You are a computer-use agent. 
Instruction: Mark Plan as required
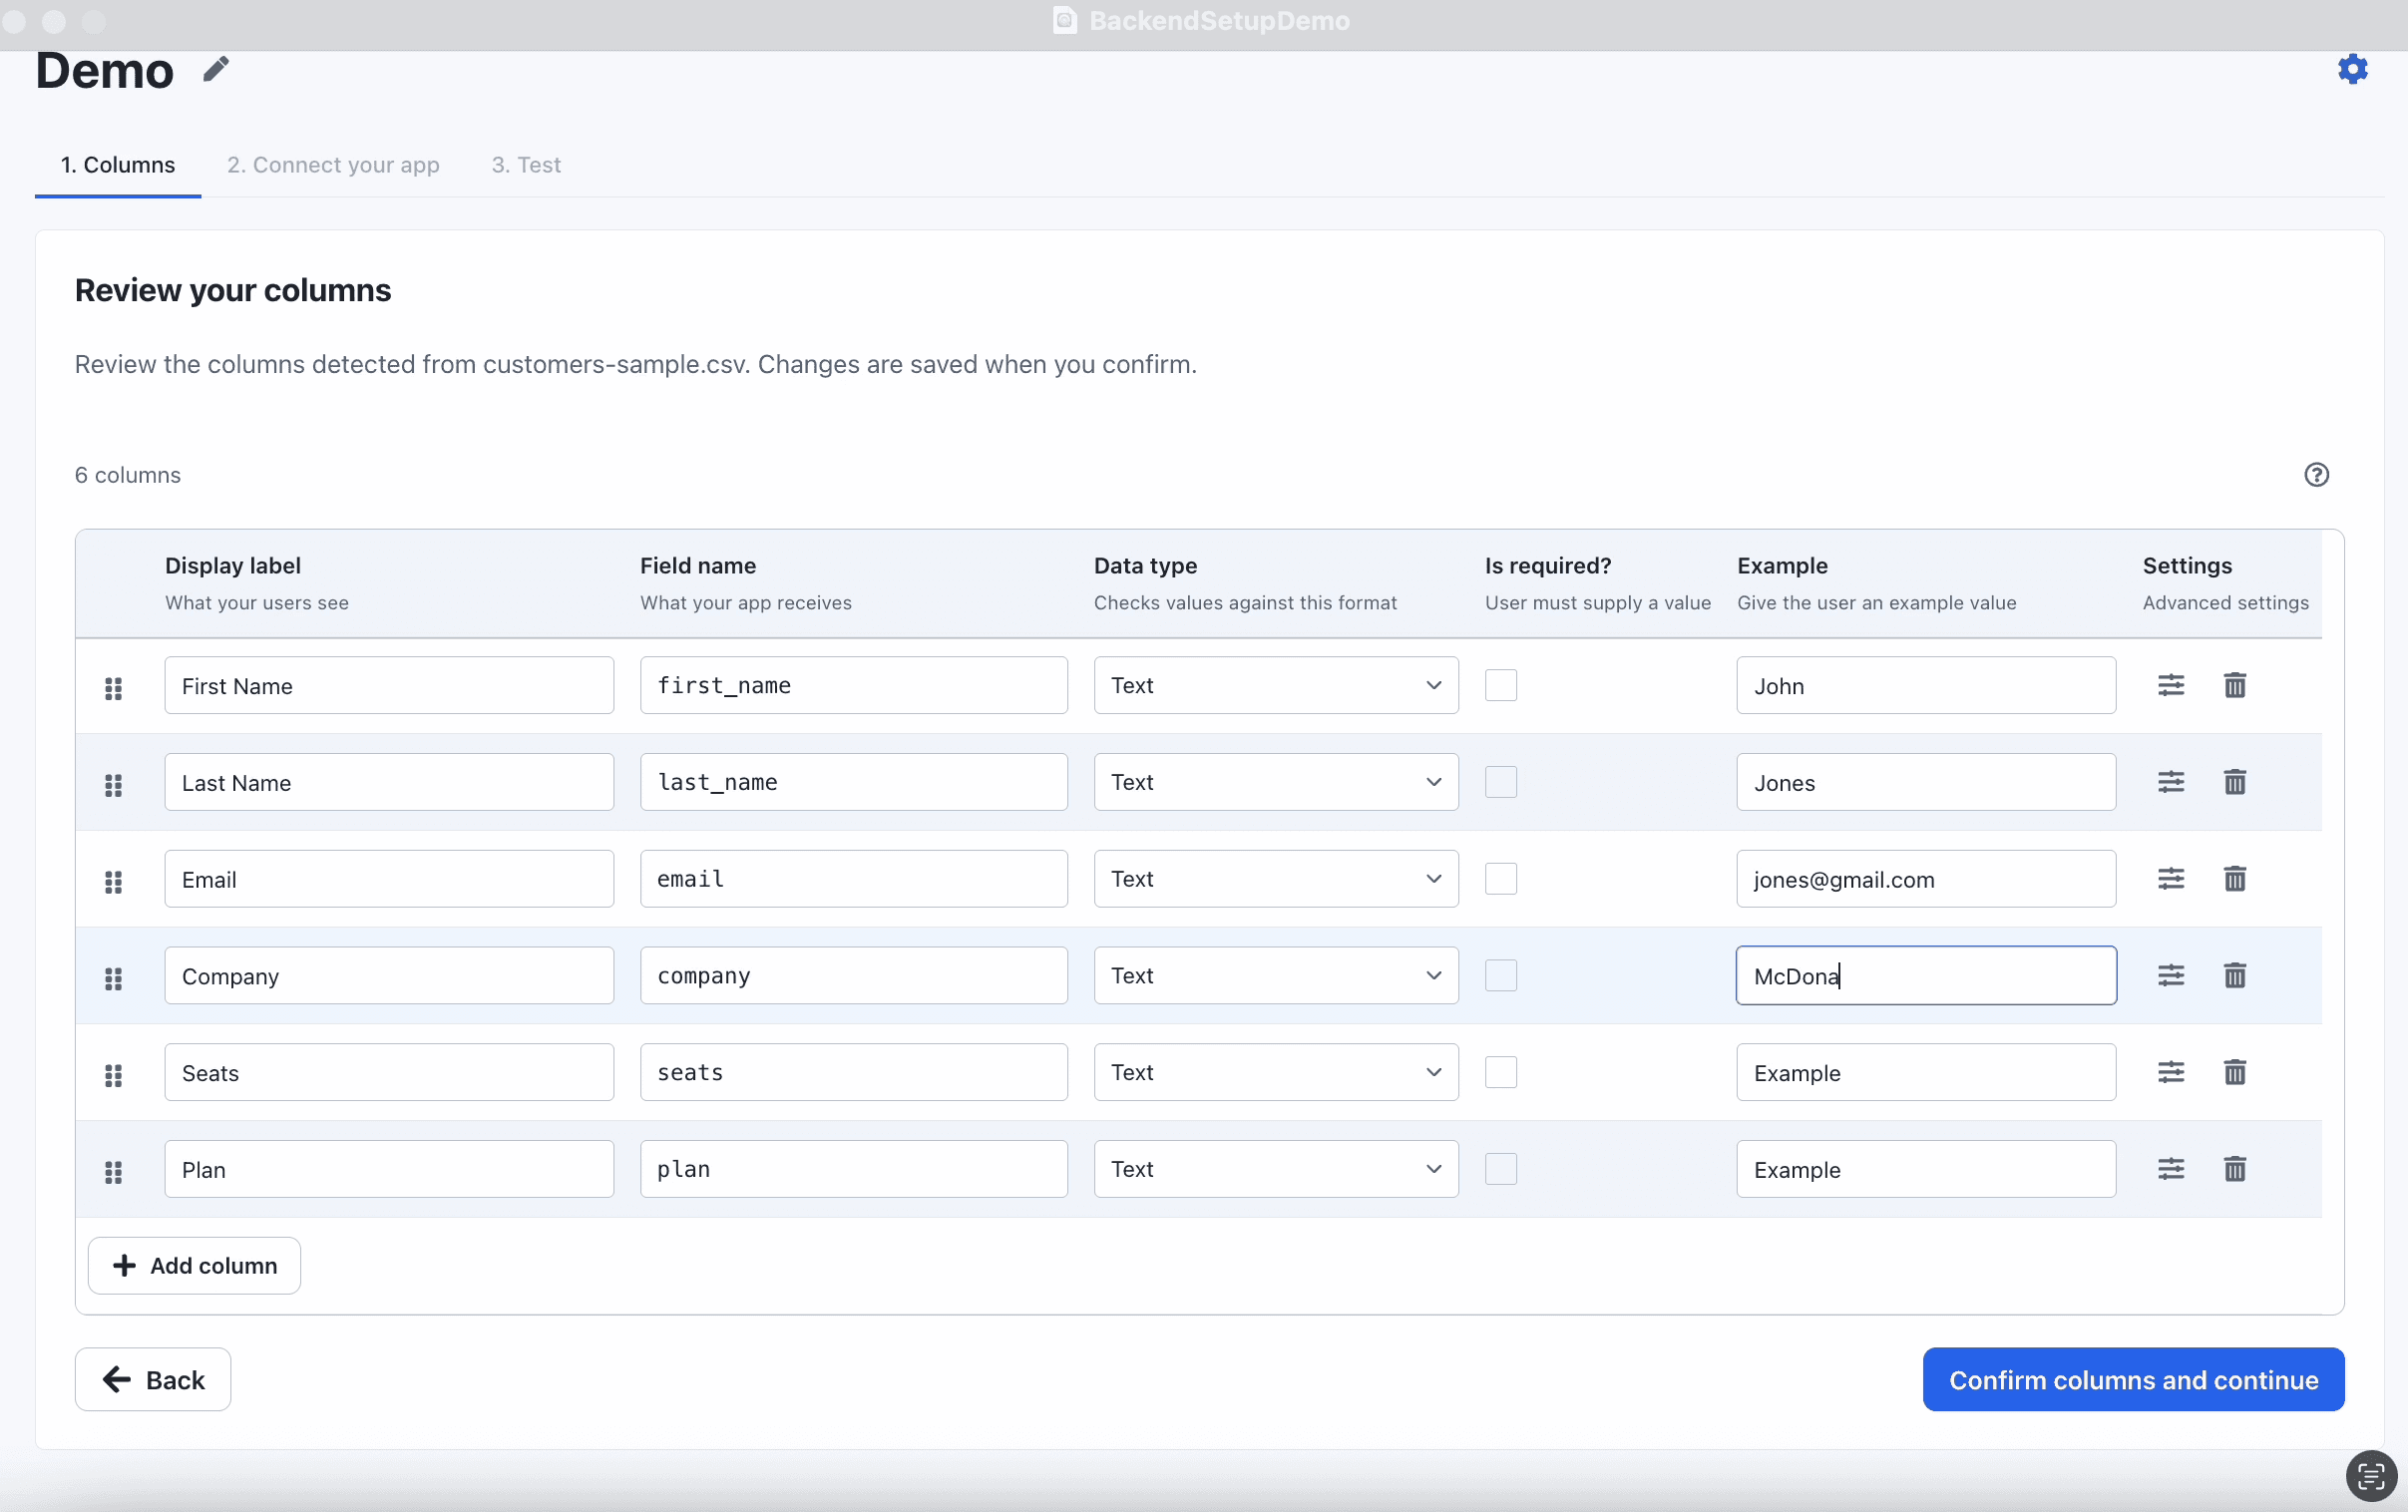[1500, 1169]
